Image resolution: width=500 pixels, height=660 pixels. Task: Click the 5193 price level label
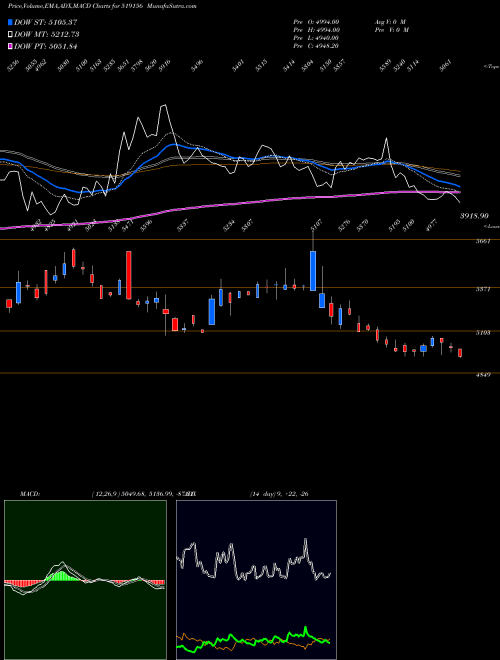[x=483, y=333]
